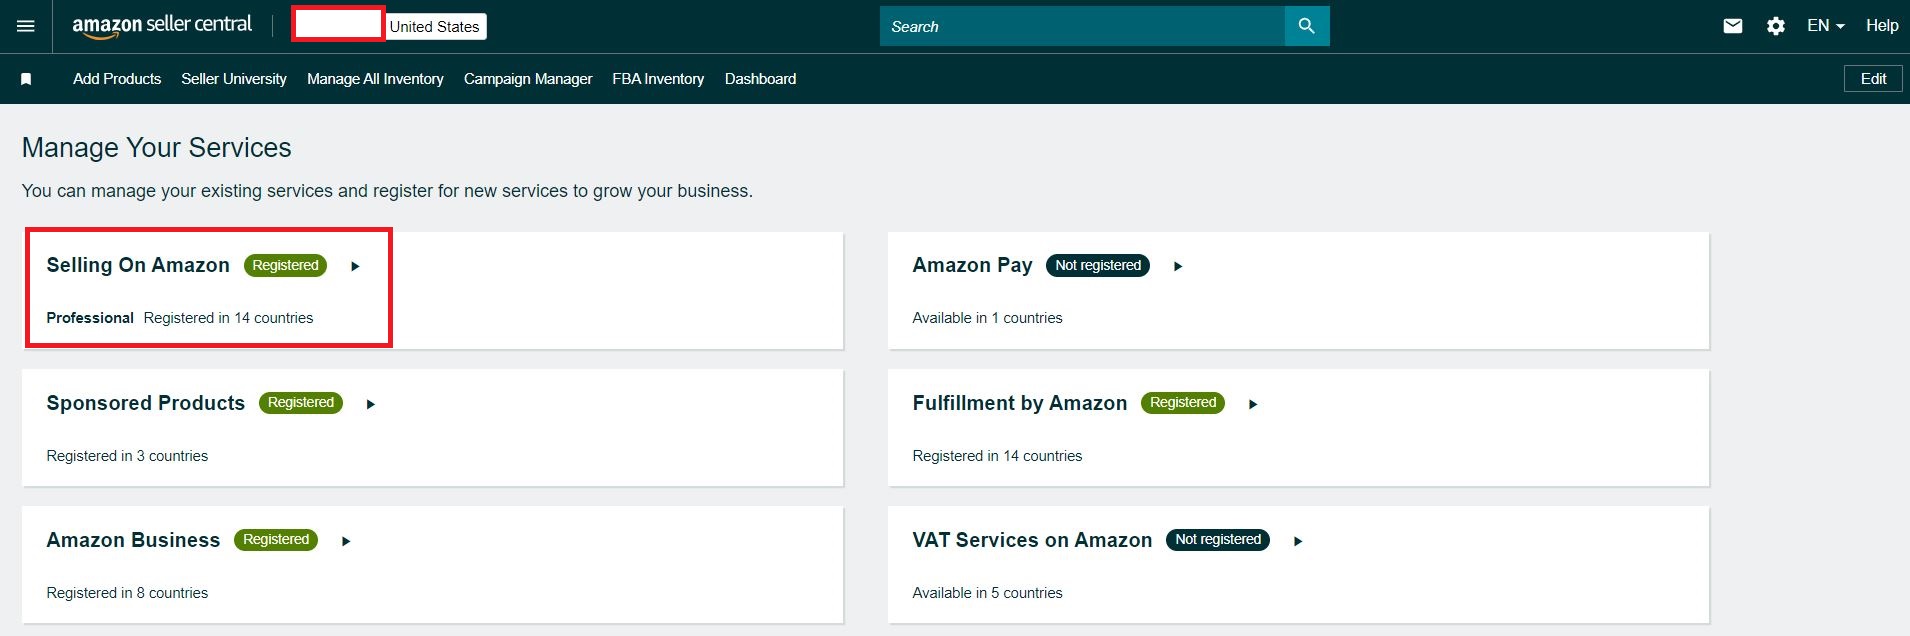Click the Edit button on the favorites bar

tap(1873, 78)
